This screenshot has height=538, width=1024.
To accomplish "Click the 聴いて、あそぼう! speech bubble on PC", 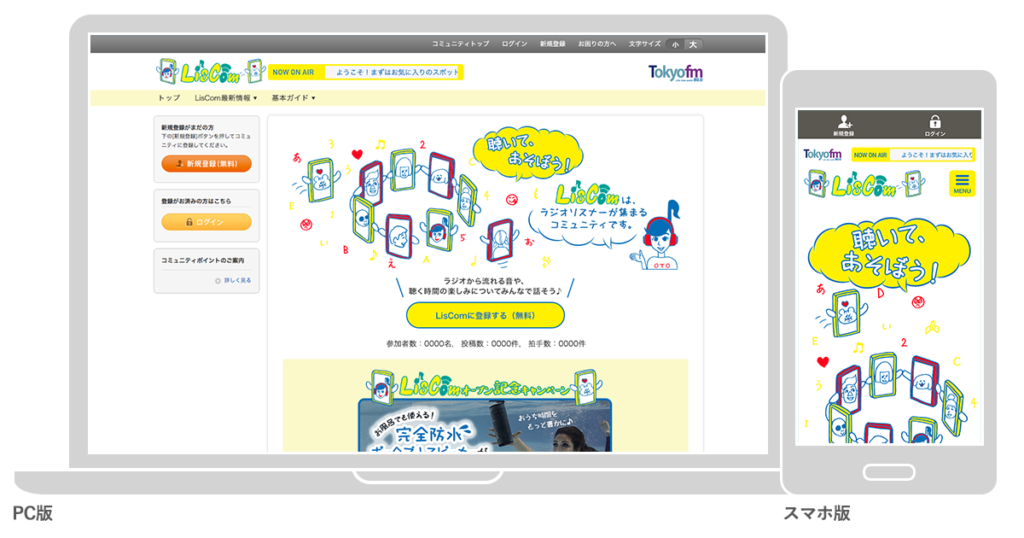I will 527,152.
